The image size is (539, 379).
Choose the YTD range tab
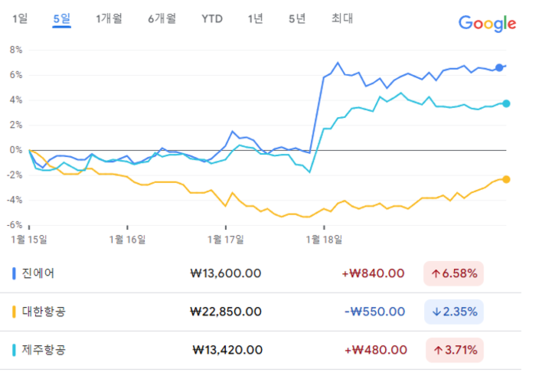212,19
